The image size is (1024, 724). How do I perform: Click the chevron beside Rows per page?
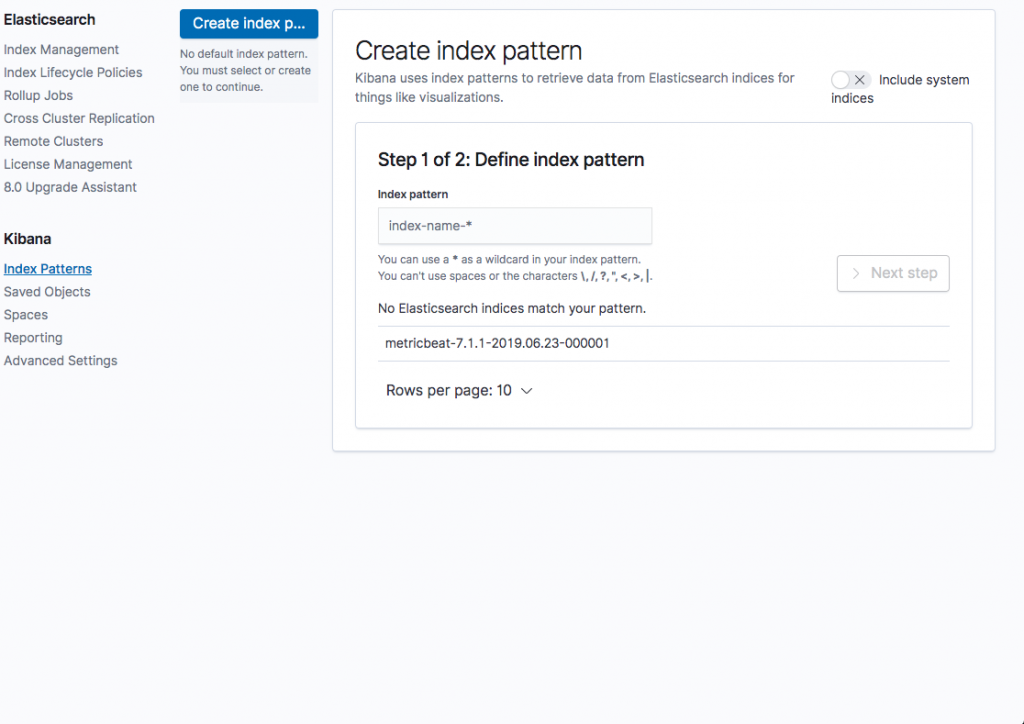526,391
